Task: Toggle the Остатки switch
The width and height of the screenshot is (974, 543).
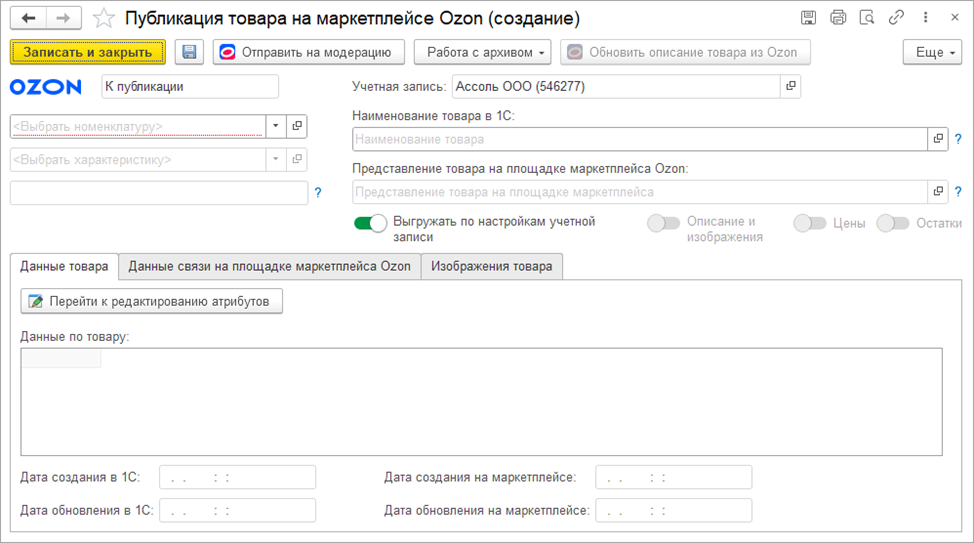Action: point(892,223)
